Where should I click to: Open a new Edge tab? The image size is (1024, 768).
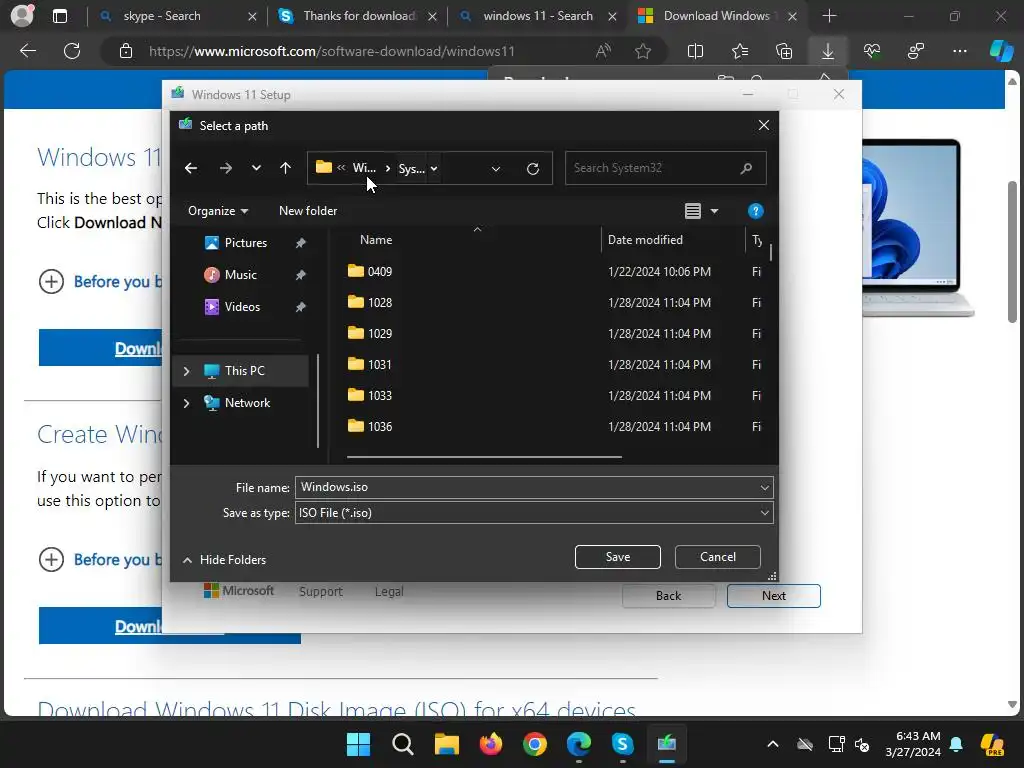click(x=829, y=16)
